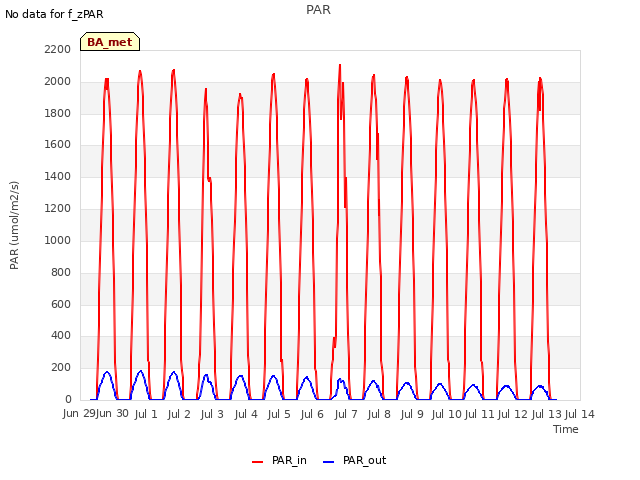640x480 pixels.
Task: Click the 200 y-axis tick label
Action: point(61,367)
